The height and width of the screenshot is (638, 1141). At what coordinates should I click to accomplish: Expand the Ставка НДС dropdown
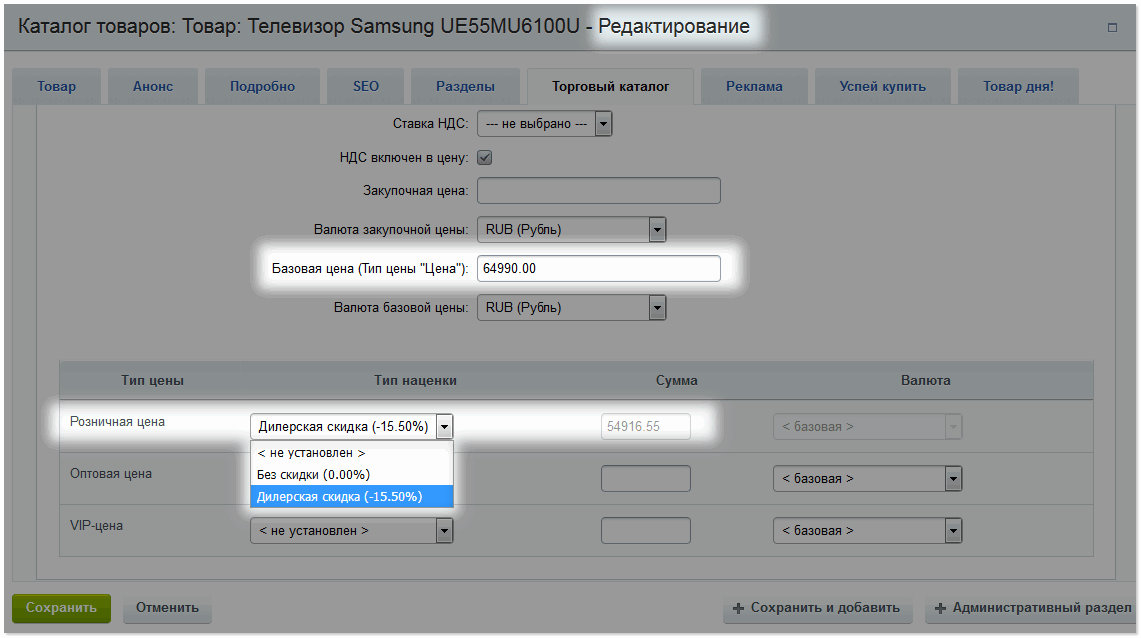point(544,124)
